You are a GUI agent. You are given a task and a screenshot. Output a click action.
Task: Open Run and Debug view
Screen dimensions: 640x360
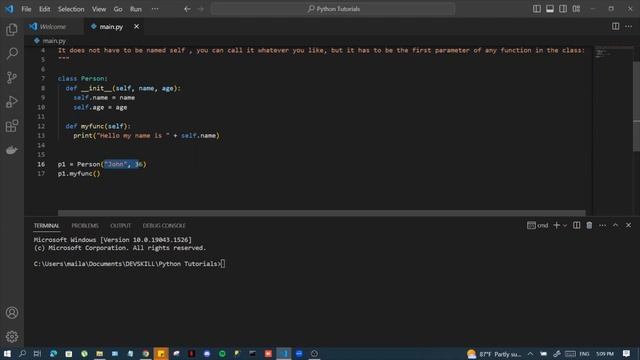click(x=12, y=102)
